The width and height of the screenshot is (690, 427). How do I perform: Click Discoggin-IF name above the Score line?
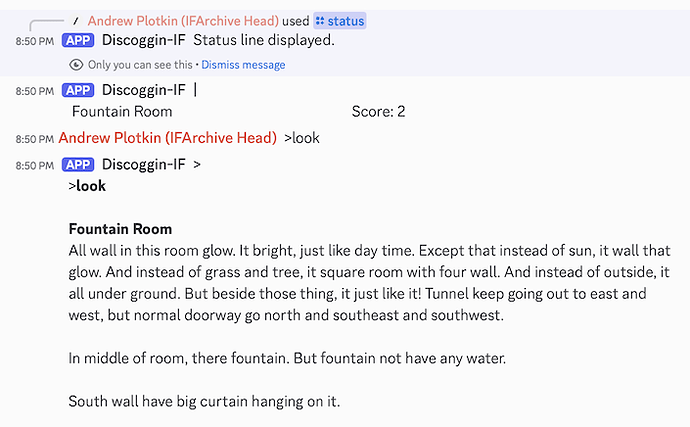(x=144, y=90)
